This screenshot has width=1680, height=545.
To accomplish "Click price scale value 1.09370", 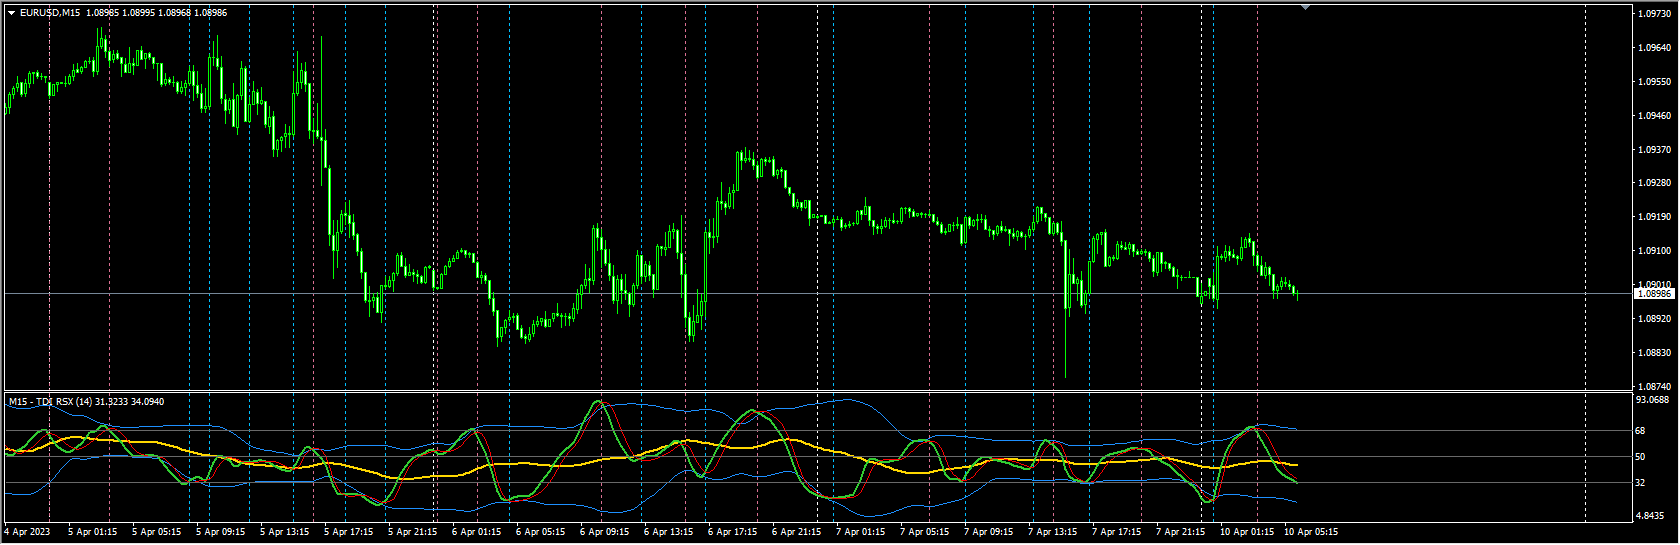I will coord(1656,150).
